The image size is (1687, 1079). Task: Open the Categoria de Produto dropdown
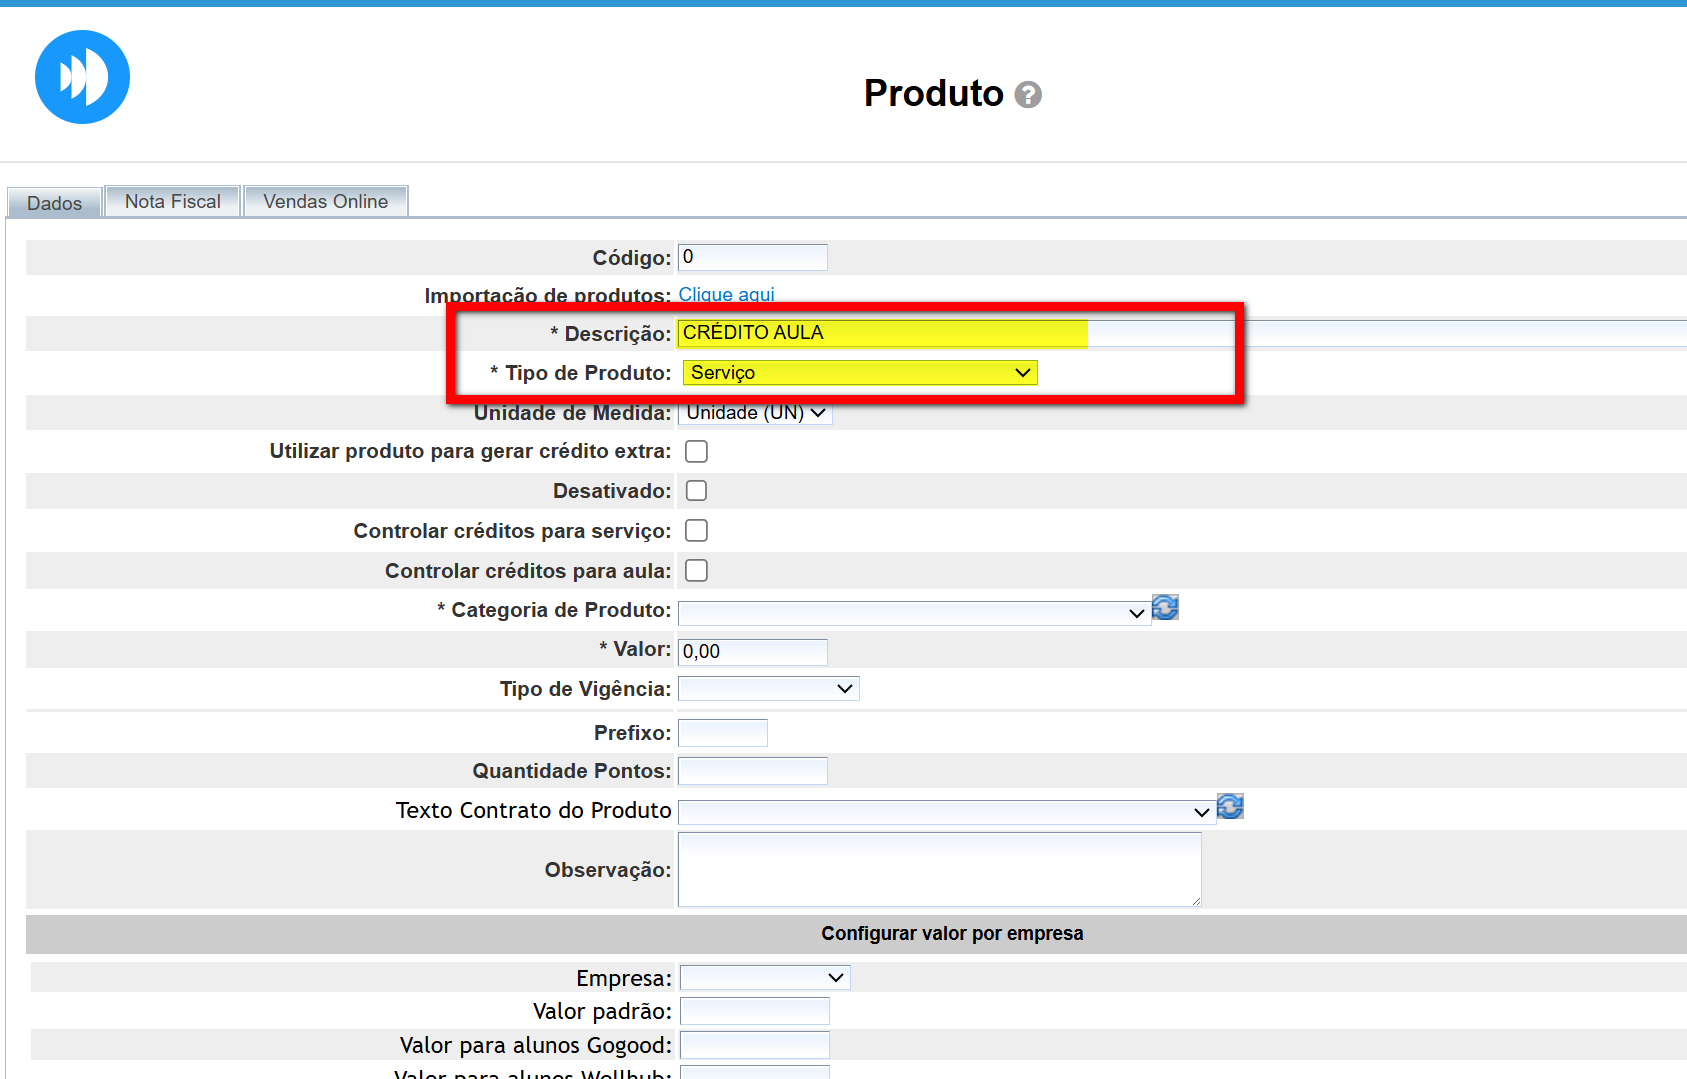coord(912,613)
